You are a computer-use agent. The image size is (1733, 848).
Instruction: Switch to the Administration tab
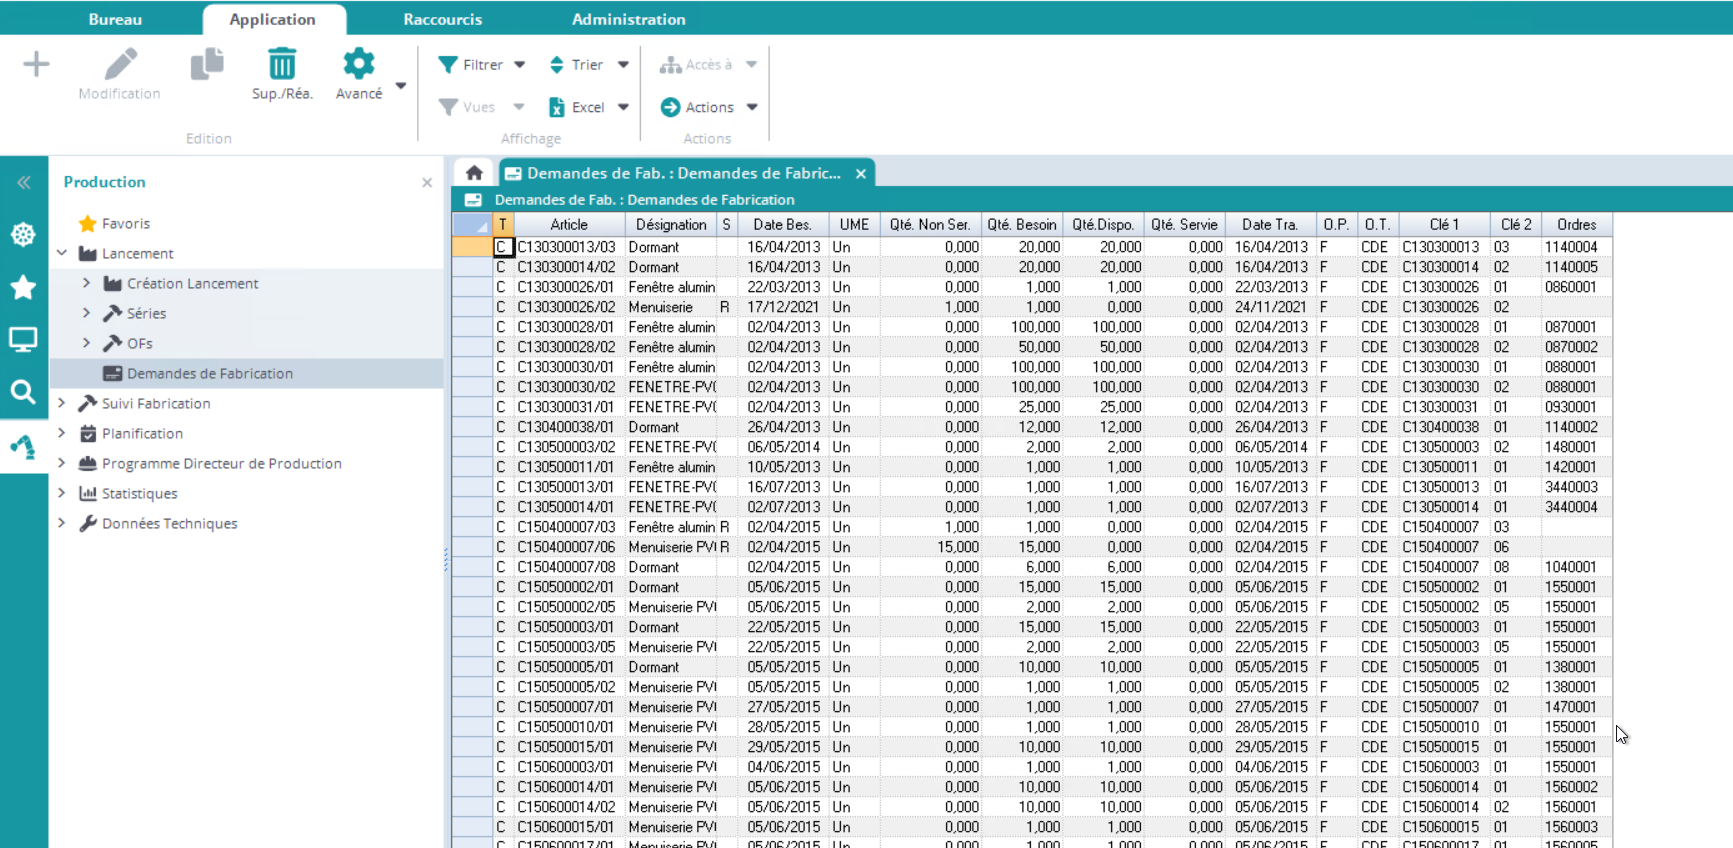pos(628,19)
